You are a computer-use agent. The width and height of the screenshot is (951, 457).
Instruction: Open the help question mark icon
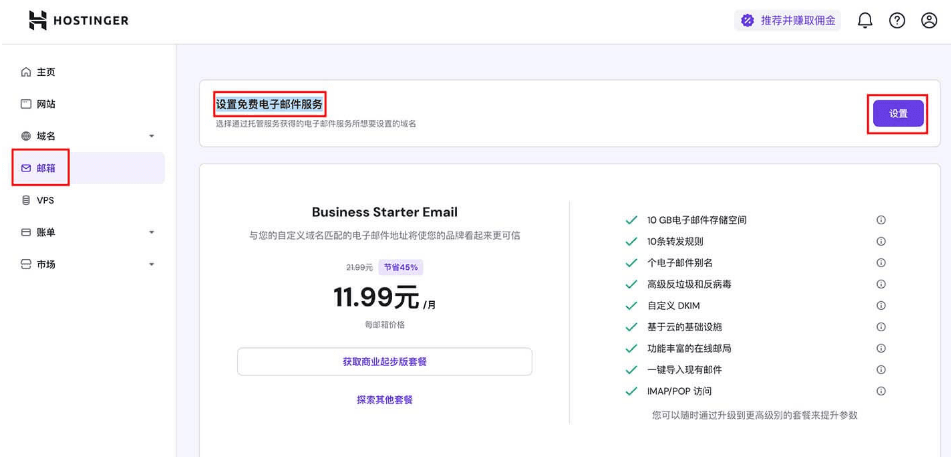pos(897,20)
